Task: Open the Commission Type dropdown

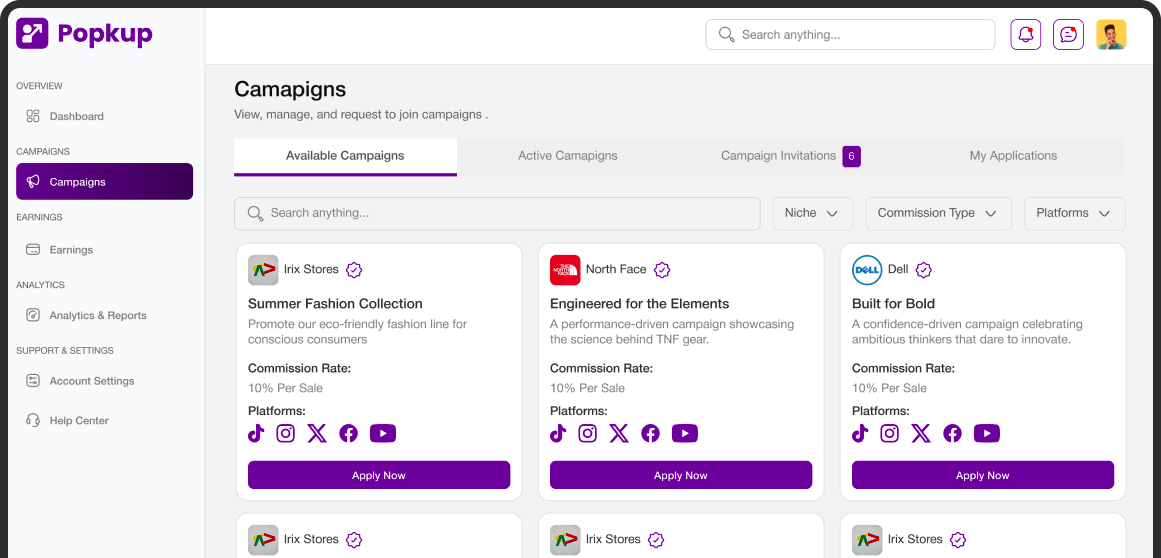Action: 937,213
